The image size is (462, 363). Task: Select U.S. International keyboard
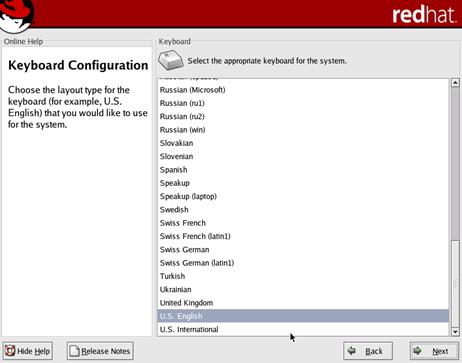303,329
